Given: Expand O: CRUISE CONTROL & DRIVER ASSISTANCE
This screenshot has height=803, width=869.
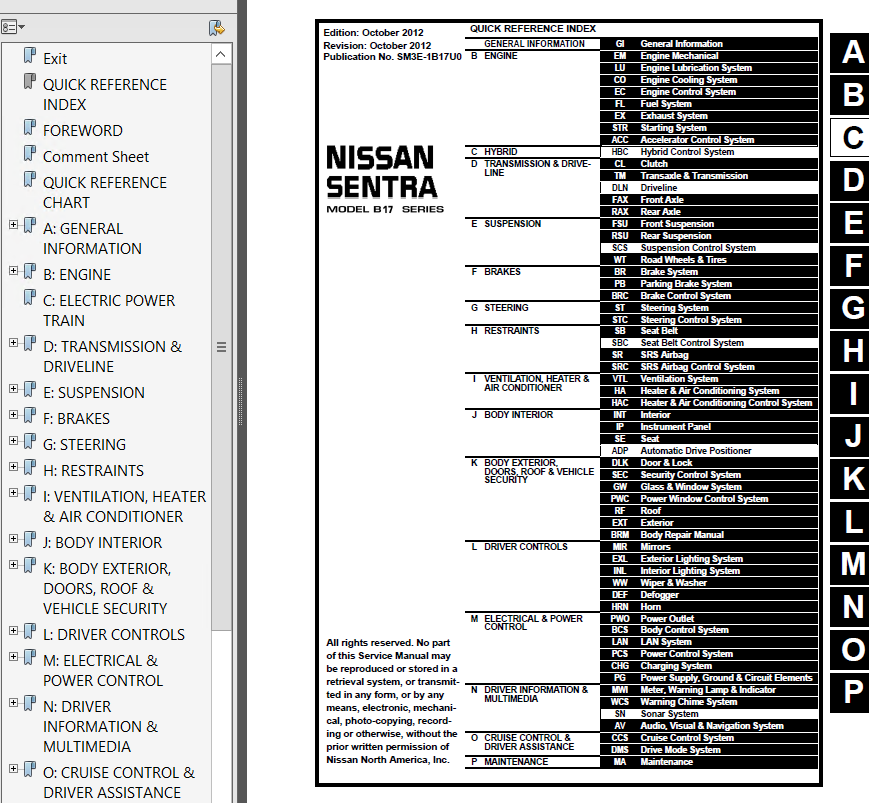Looking at the screenshot, I should point(13,769).
